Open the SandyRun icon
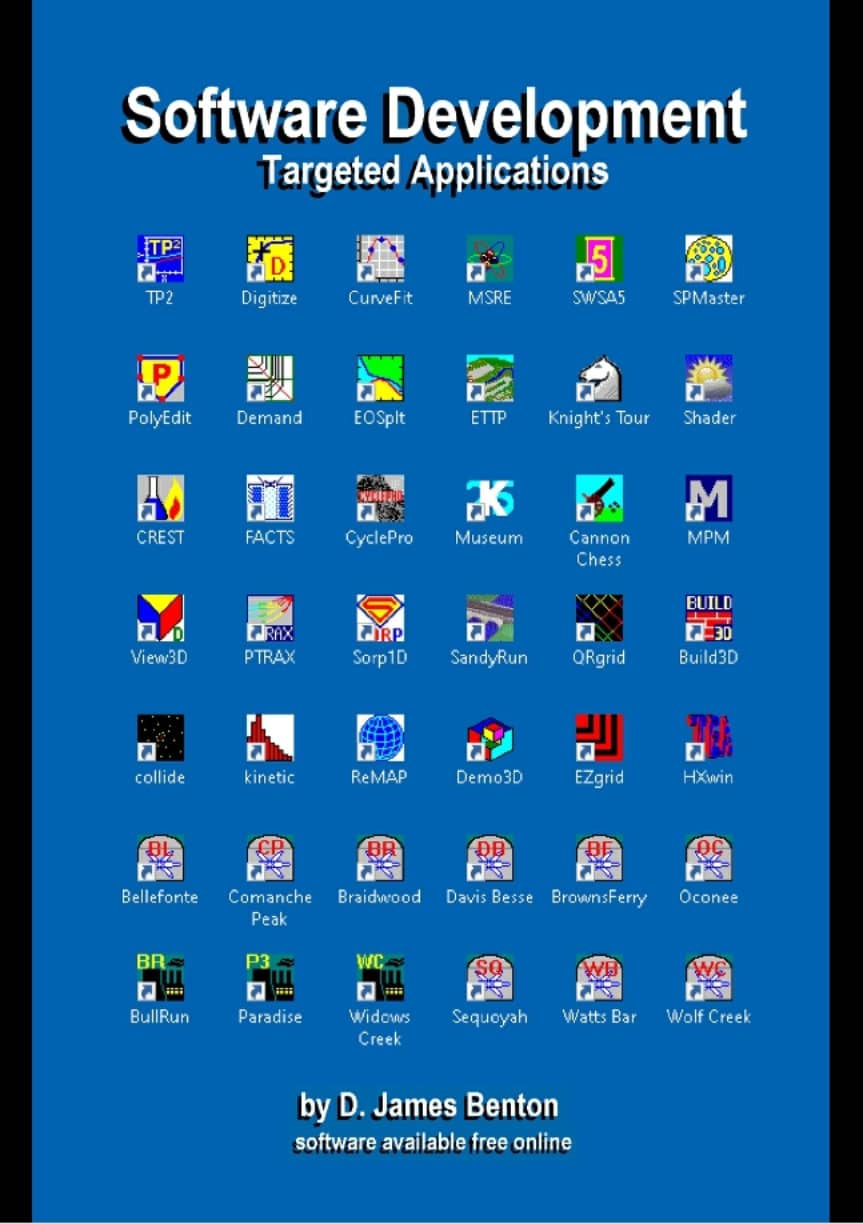Image resolution: width=863 pixels, height=1224 pixels. click(490, 619)
